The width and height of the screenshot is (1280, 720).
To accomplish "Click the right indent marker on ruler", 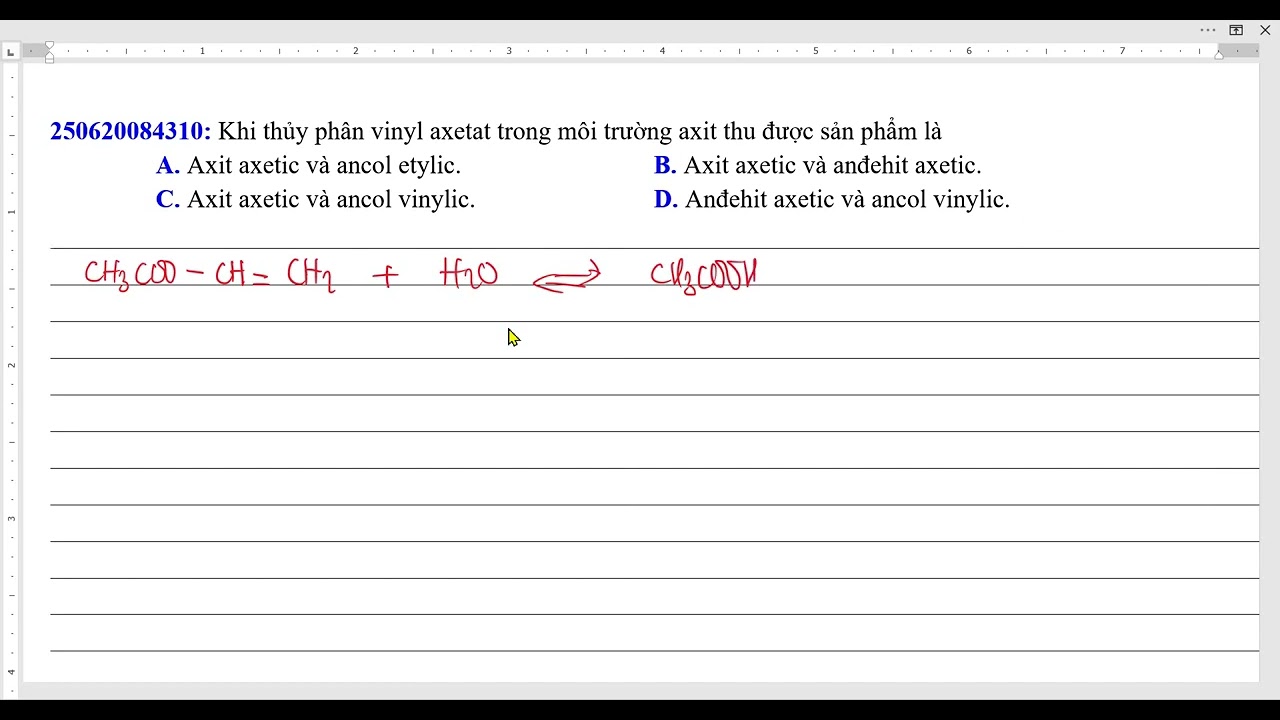I will point(1218,54).
